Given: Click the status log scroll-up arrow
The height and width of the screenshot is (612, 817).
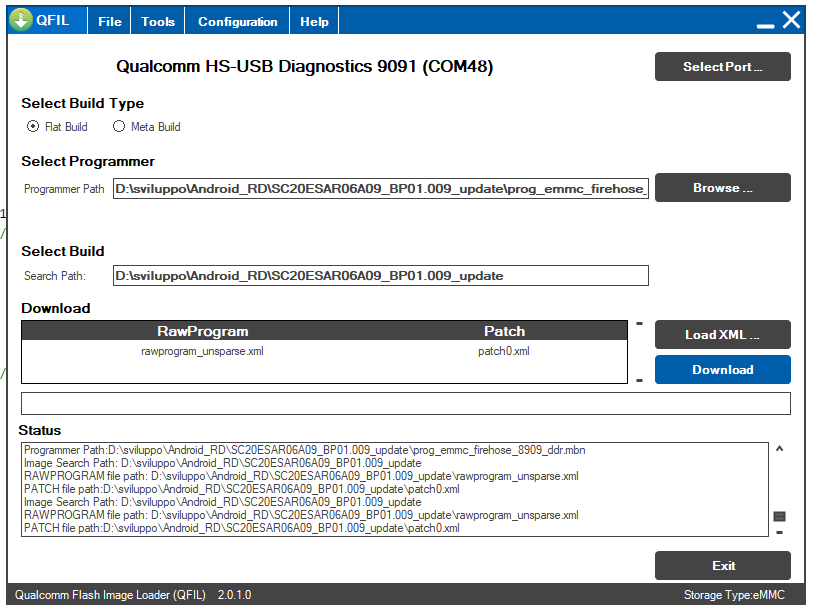Looking at the screenshot, I should tap(780, 450).
